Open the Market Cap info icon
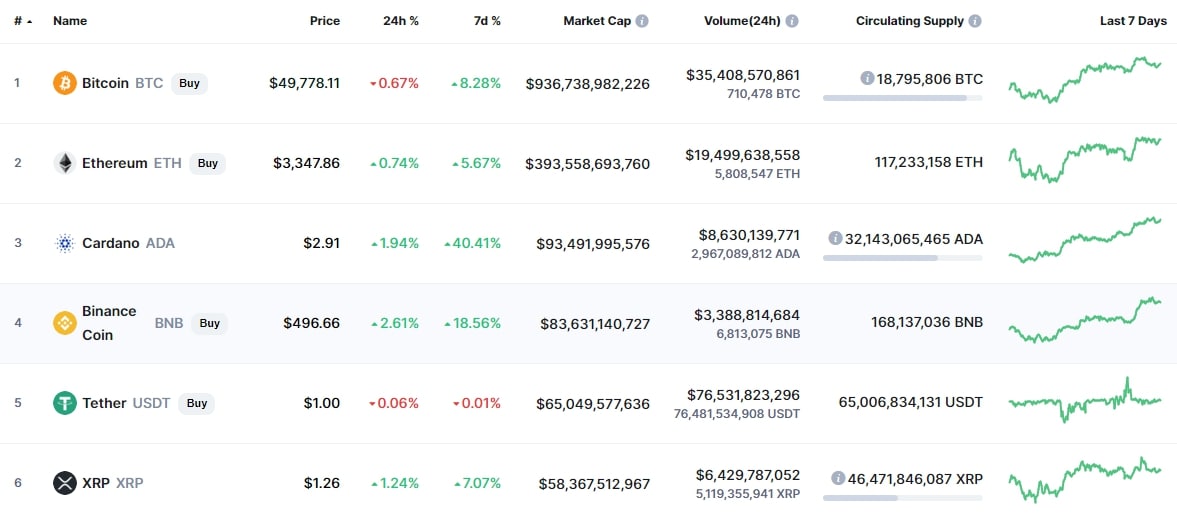 click(x=642, y=21)
